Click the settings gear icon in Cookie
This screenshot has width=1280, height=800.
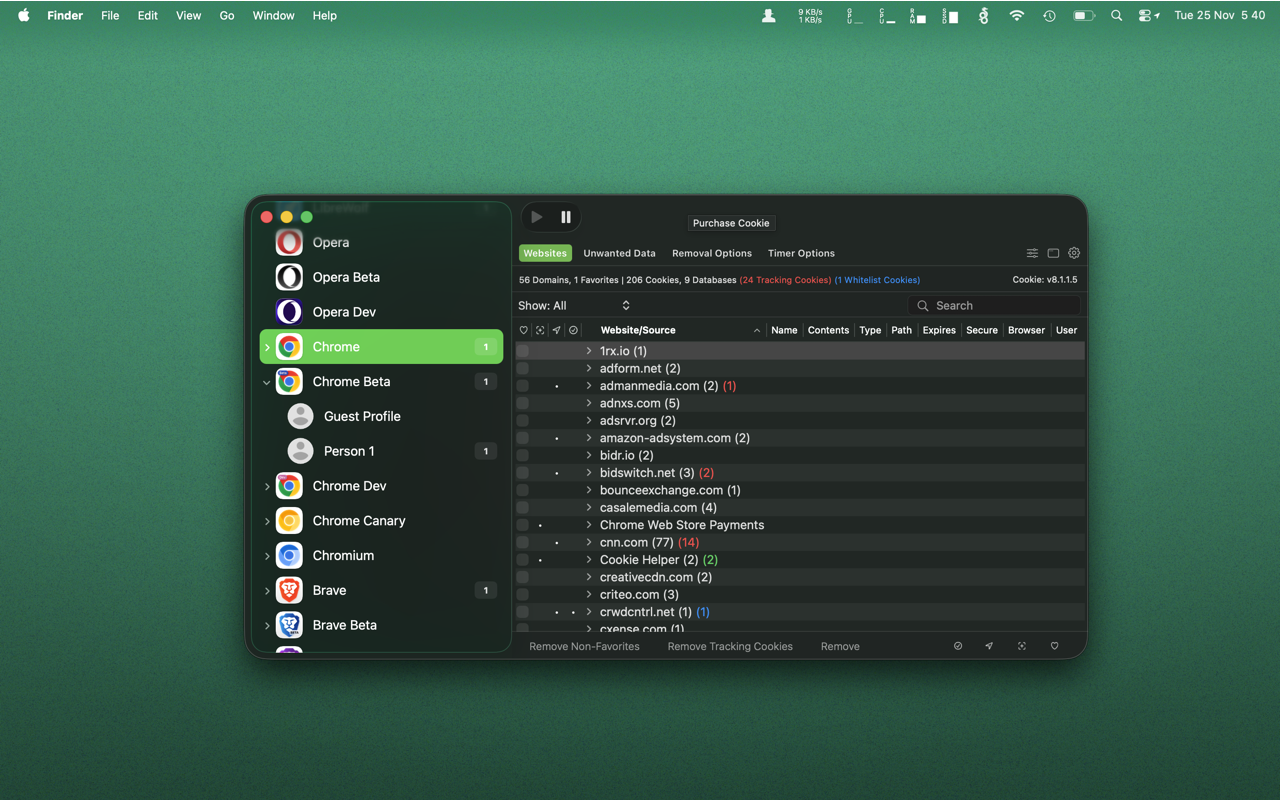click(1074, 253)
